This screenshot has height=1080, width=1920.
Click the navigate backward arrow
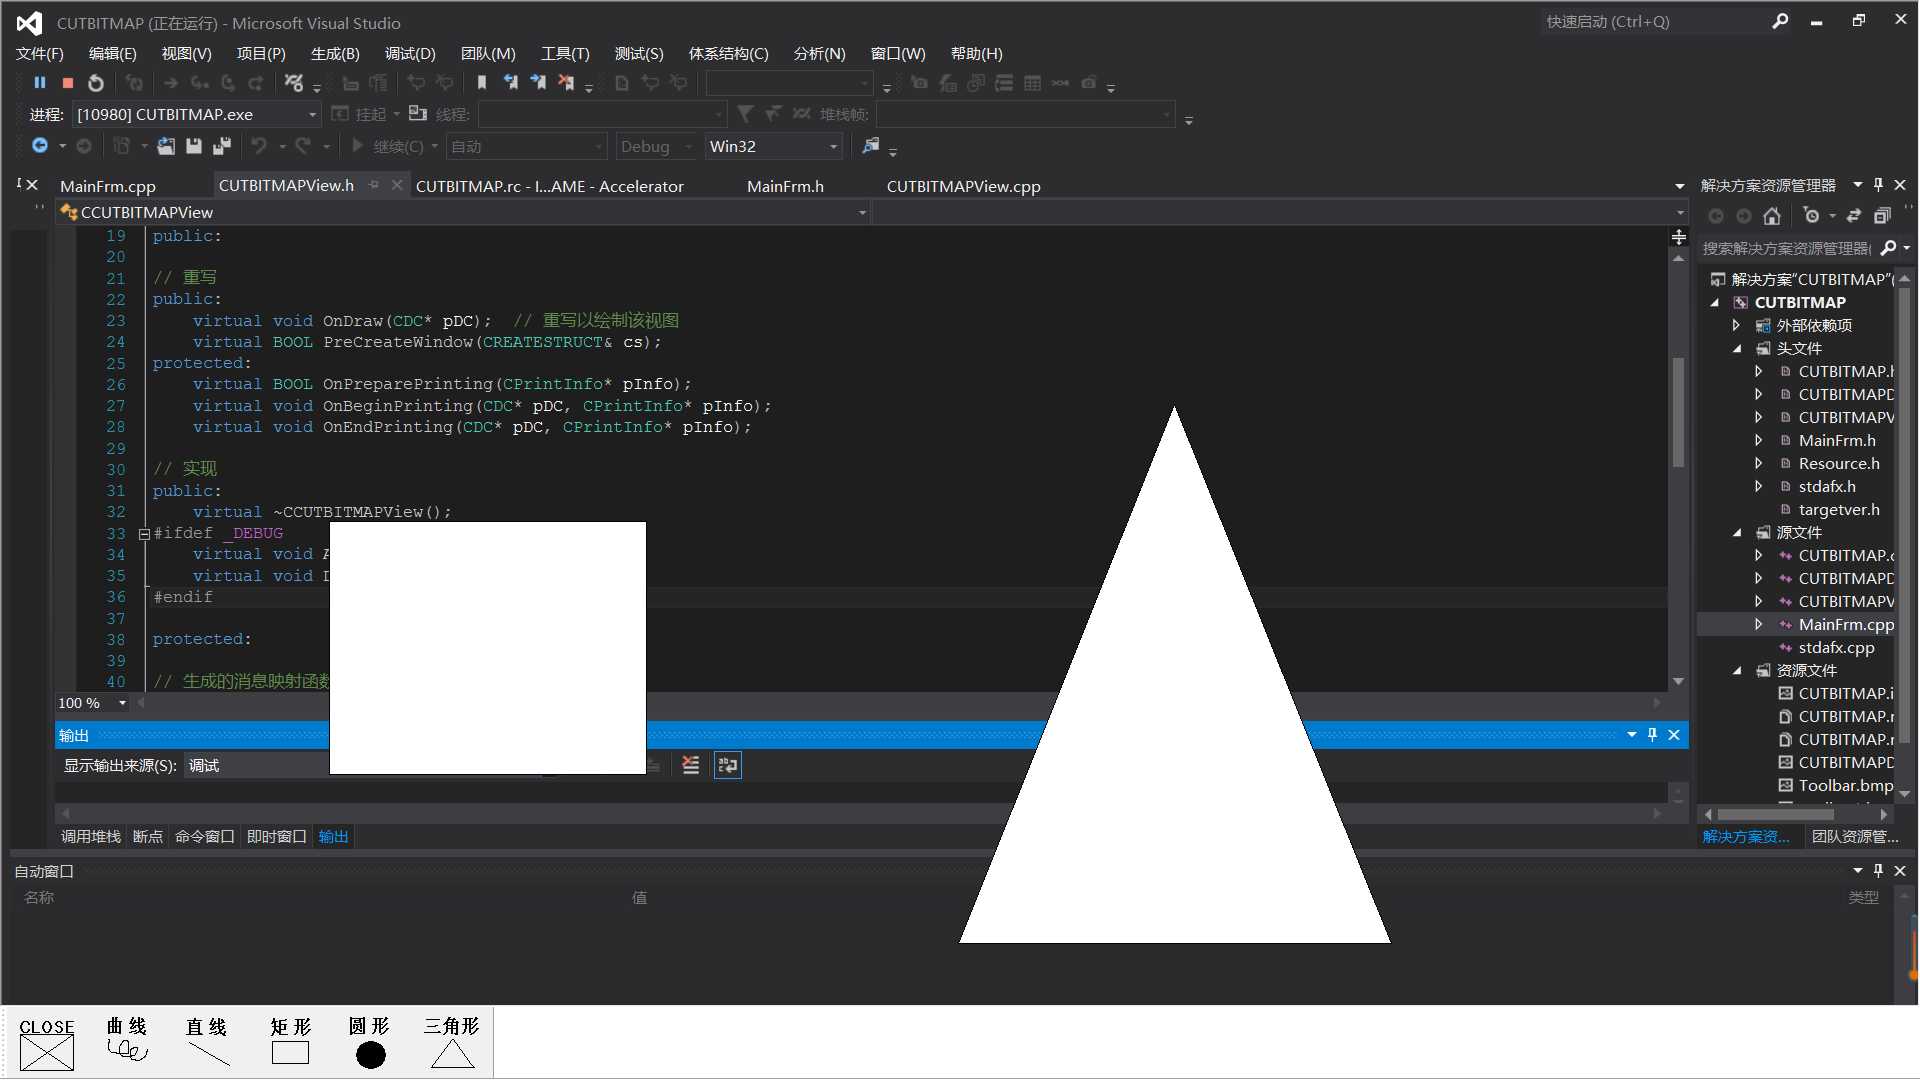(x=39, y=146)
